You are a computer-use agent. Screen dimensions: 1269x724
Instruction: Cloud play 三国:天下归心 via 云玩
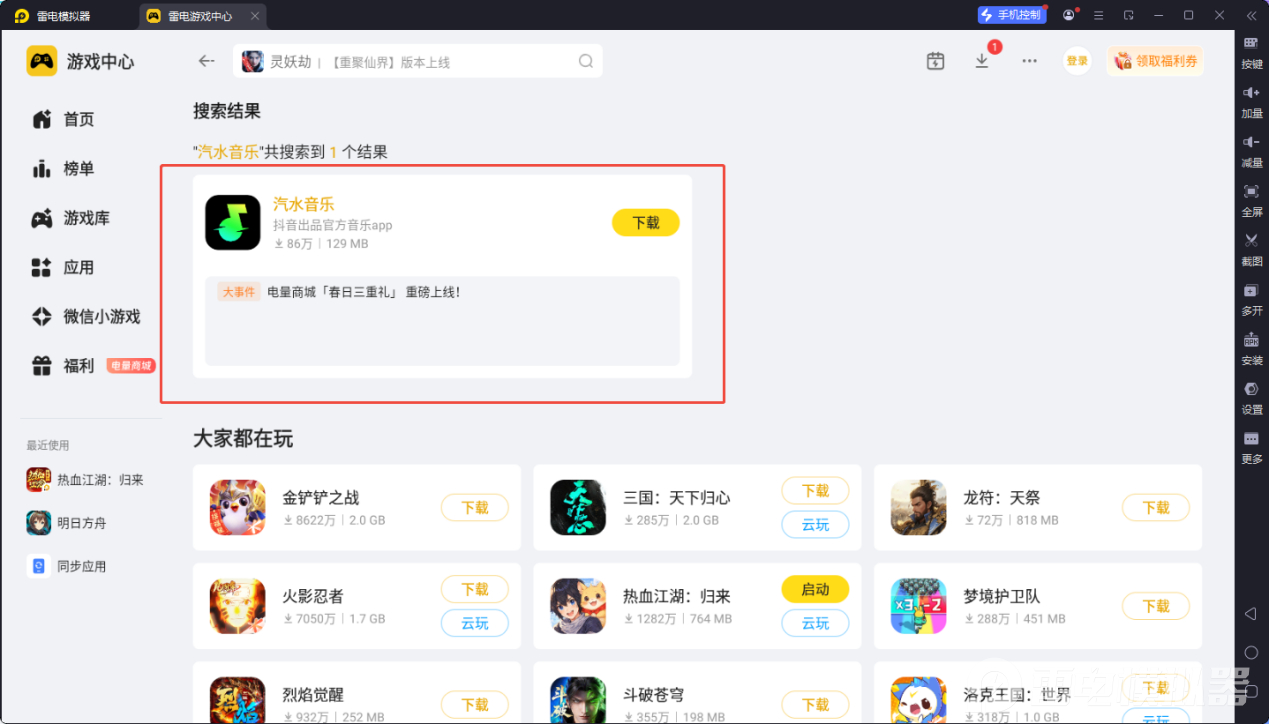[815, 525]
